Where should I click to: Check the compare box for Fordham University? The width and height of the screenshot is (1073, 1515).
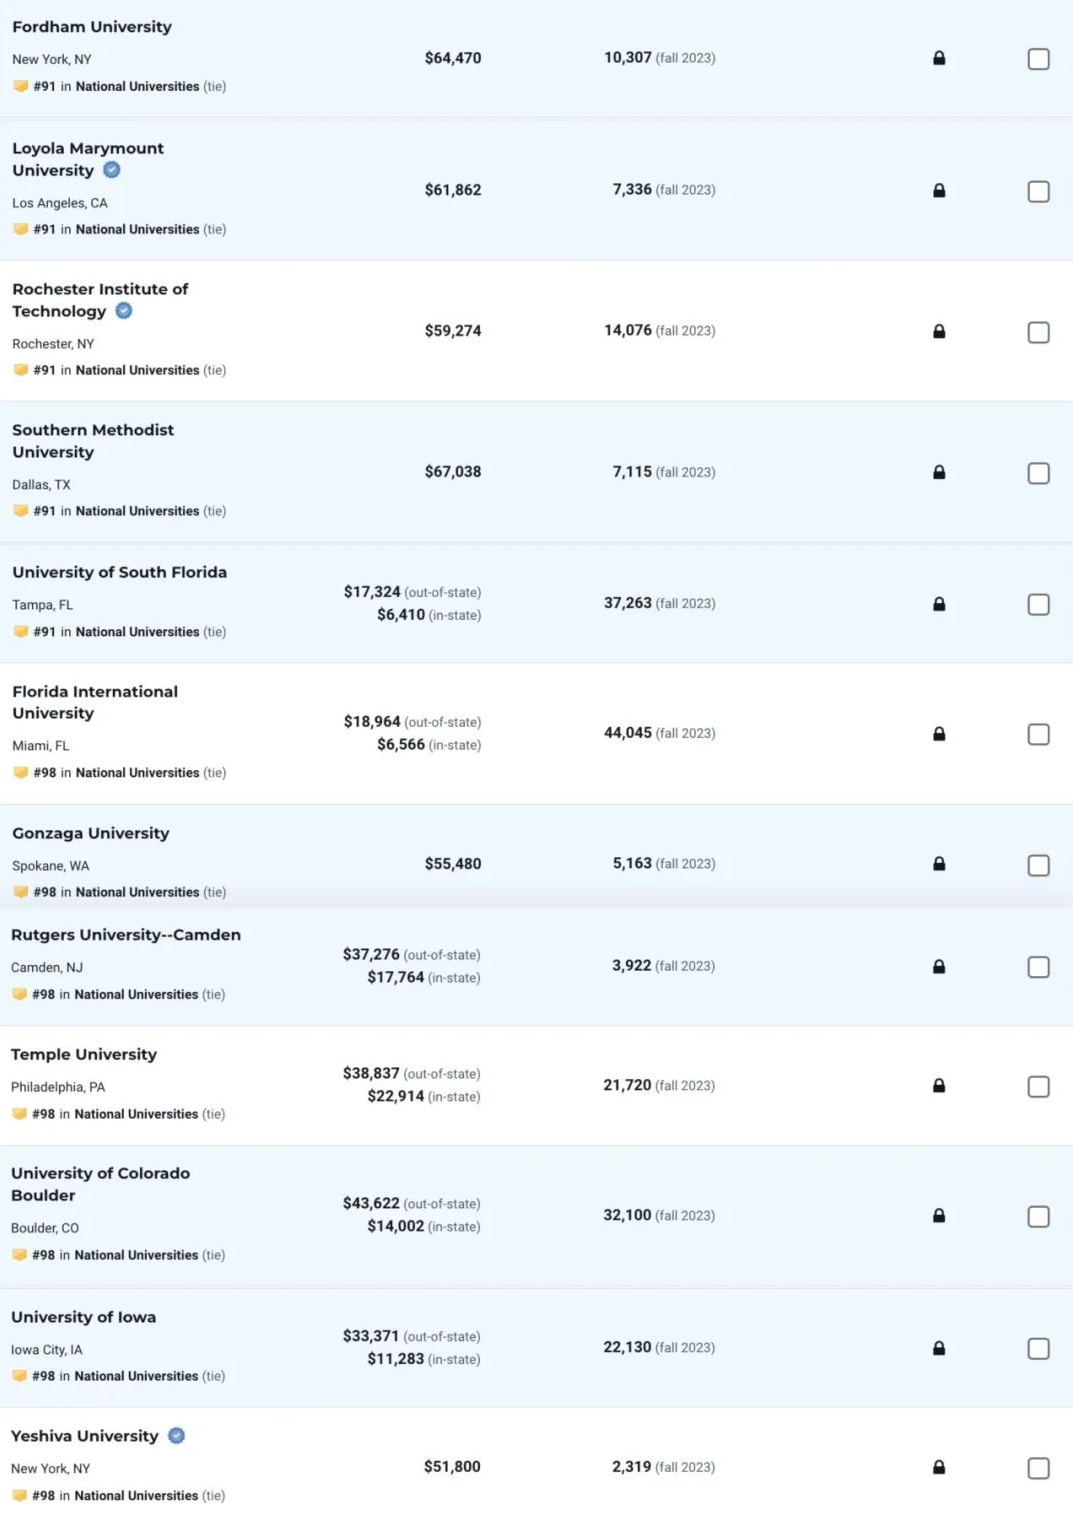coord(1039,59)
